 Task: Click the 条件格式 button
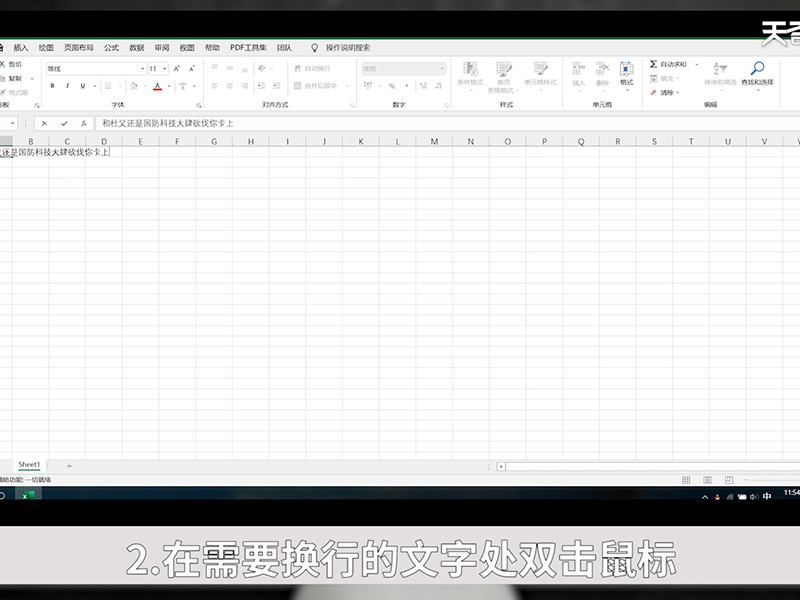pyautogui.click(x=470, y=77)
